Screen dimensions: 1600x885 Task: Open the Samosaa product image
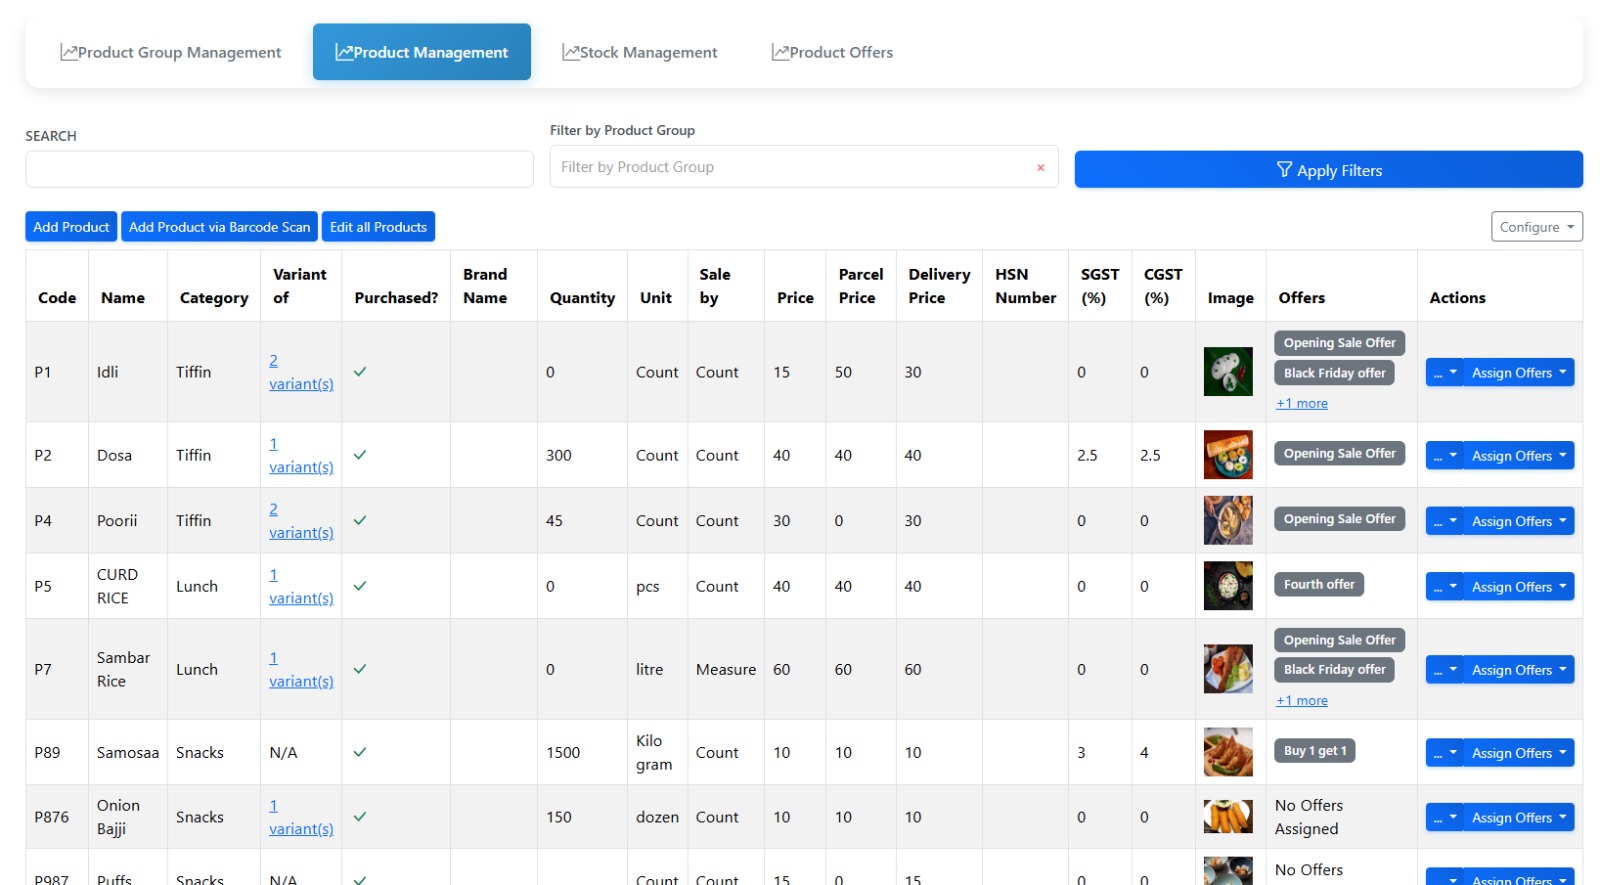tap(1227, 752)
